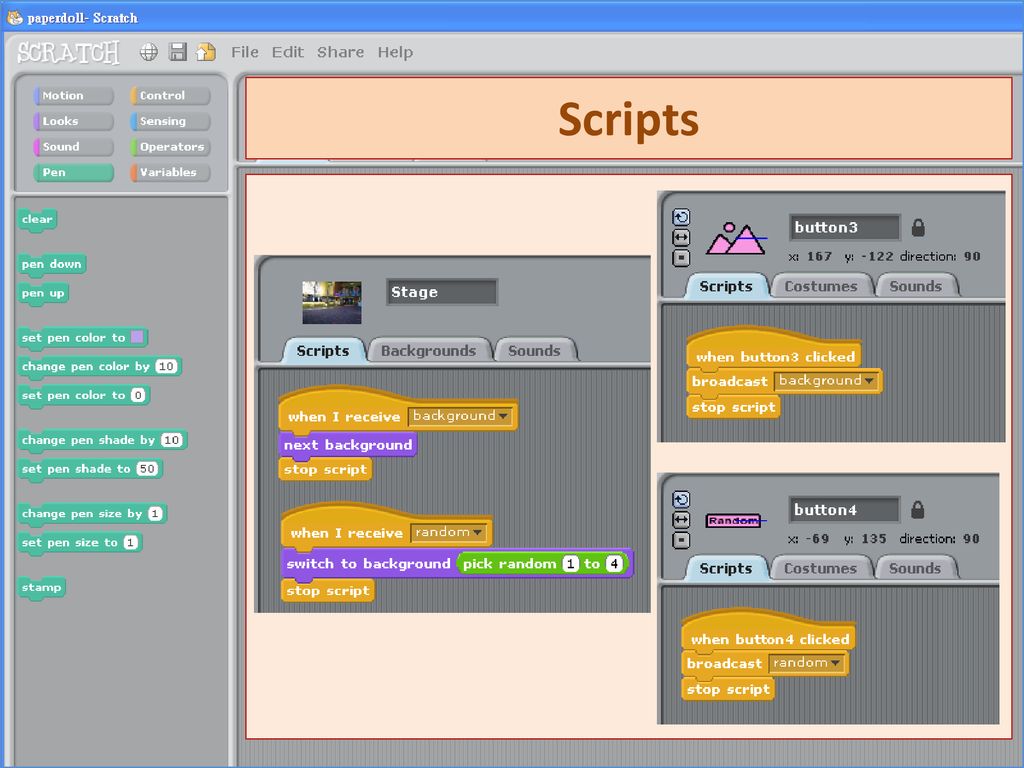Select the Motion block category
The height and width of the screenshot is (768, 1024).
(x=74, y=95)
